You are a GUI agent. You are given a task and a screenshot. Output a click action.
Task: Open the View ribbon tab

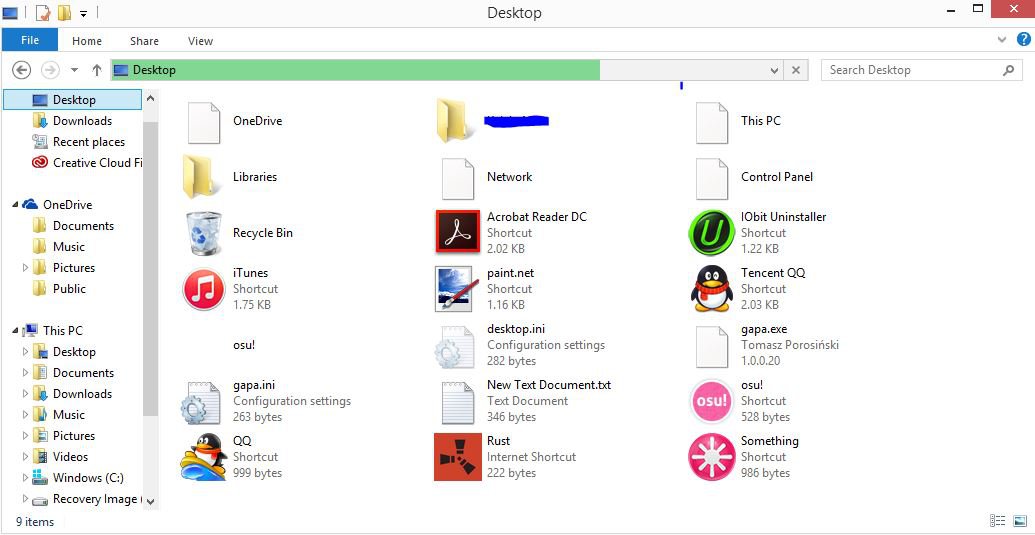coord(200,41)
